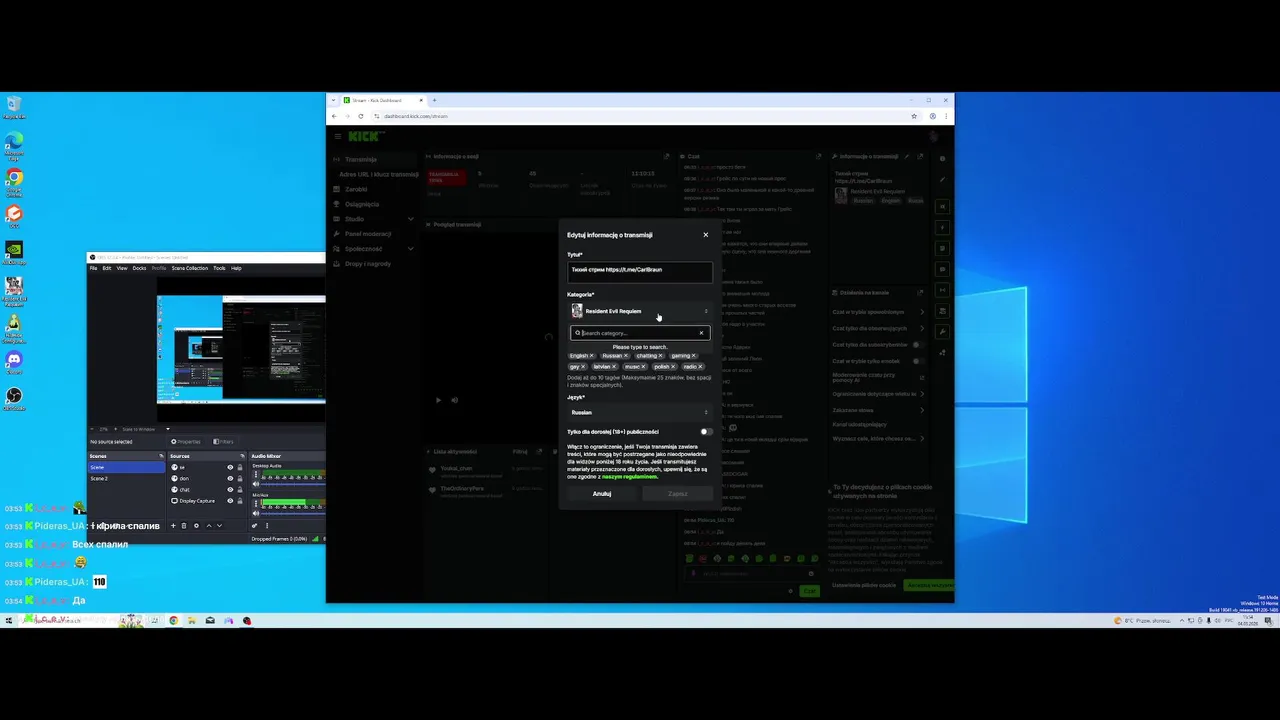Open Google Chrome desktop shortcut
Screen dimensions: 1280x720
14,180
